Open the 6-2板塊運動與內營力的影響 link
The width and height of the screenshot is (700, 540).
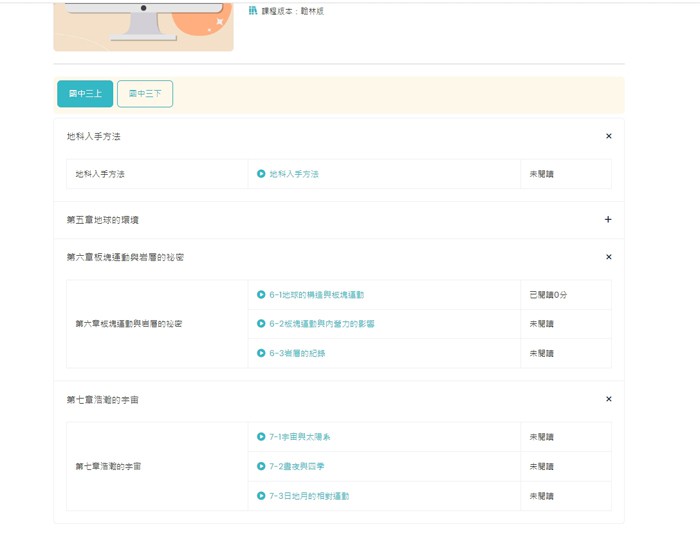[x=321, y=324]
